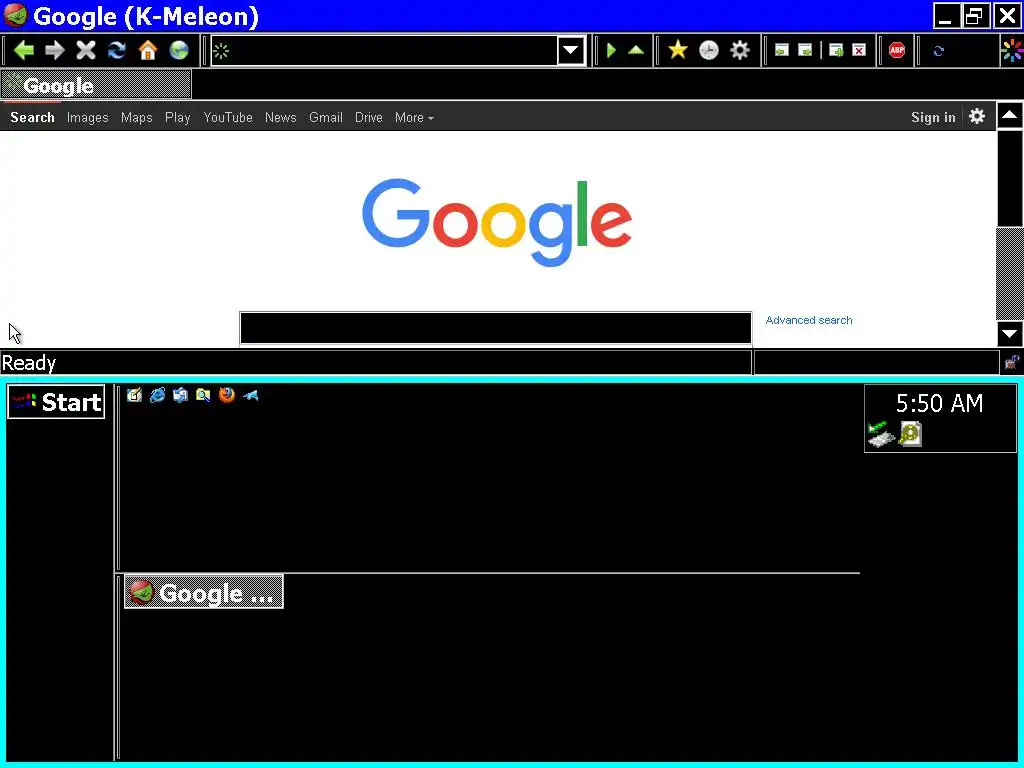Click the Start button
The image size is (1024, 768).
[56, 402]
